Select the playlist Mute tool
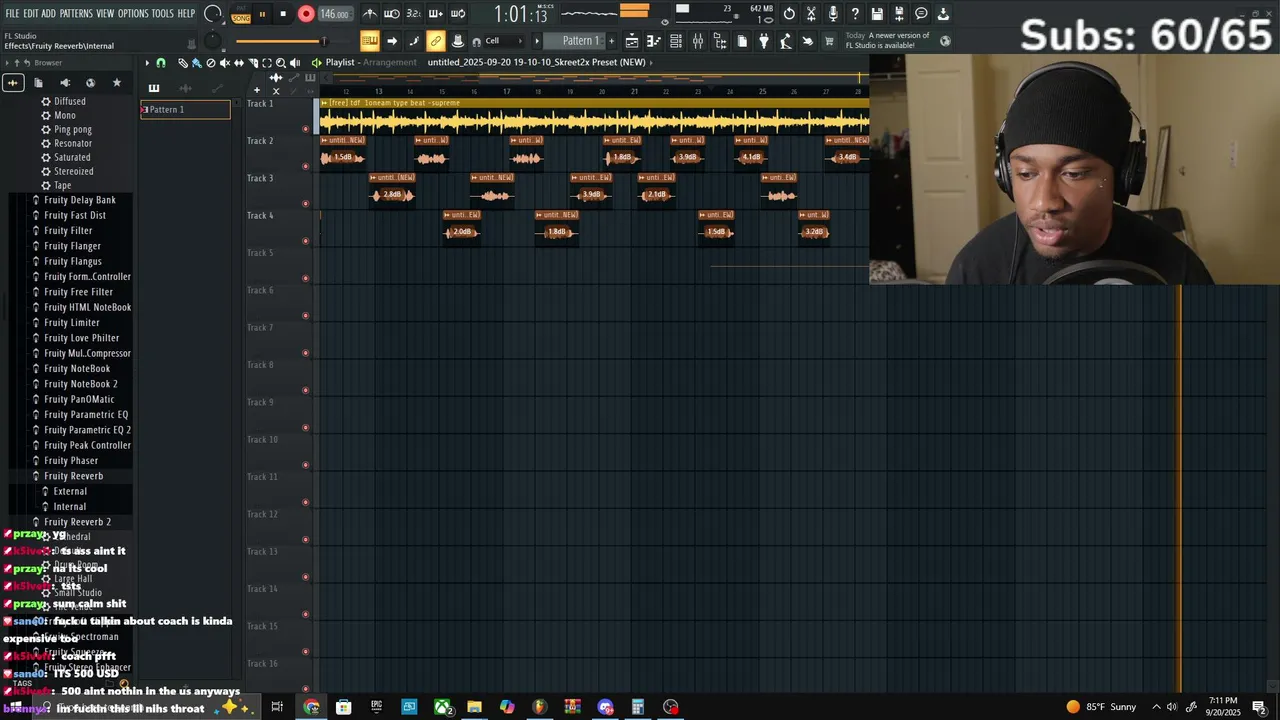This screenshot has width=1280, height=720. click(x=225, y=63)
